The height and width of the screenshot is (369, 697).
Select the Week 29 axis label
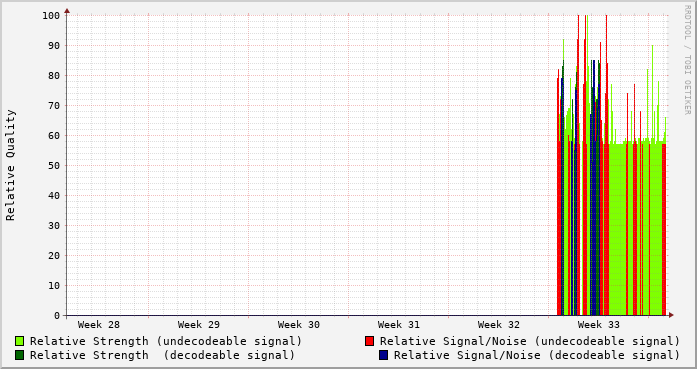199,325
